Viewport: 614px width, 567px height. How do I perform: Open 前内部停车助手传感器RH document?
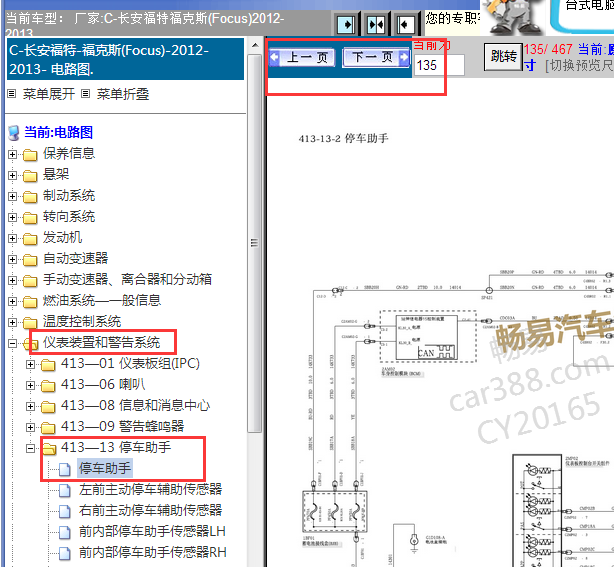click(x=153, y=553)
